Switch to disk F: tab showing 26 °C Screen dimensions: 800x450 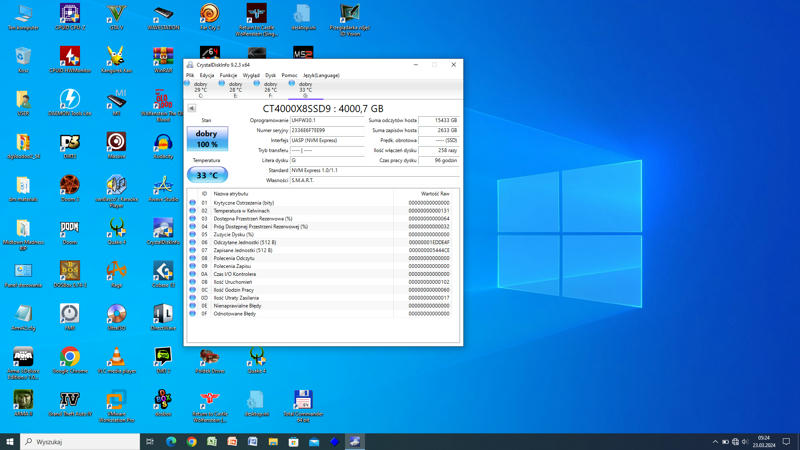[x=270, y=89]
